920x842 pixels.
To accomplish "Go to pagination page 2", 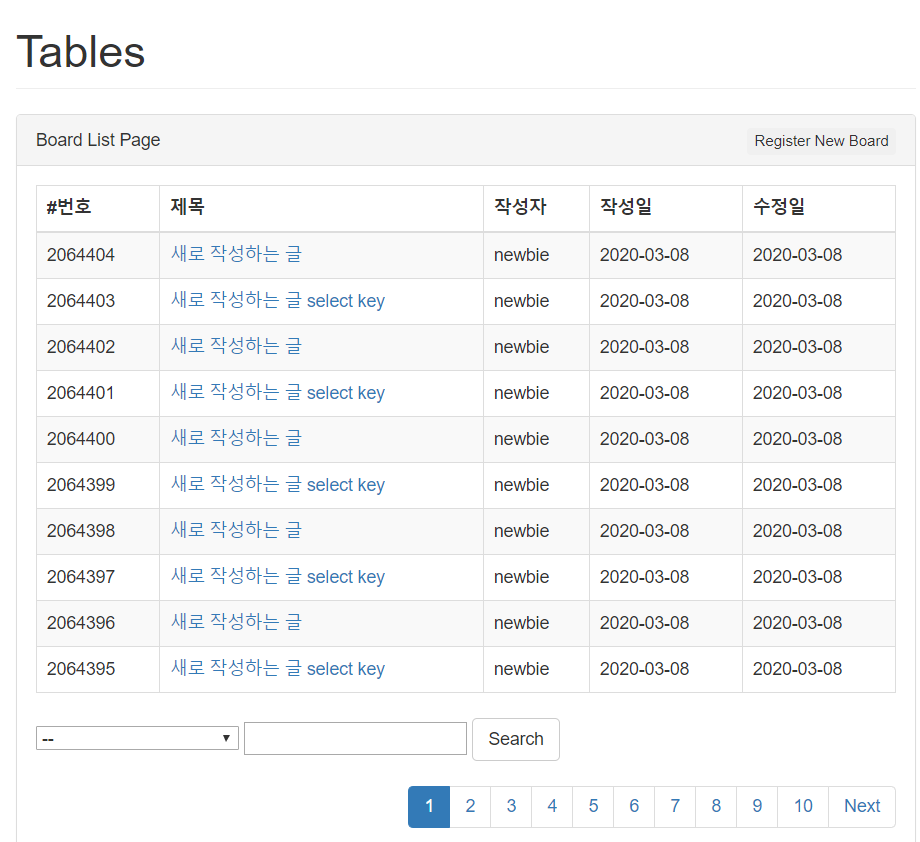I will tap(470, 806).
